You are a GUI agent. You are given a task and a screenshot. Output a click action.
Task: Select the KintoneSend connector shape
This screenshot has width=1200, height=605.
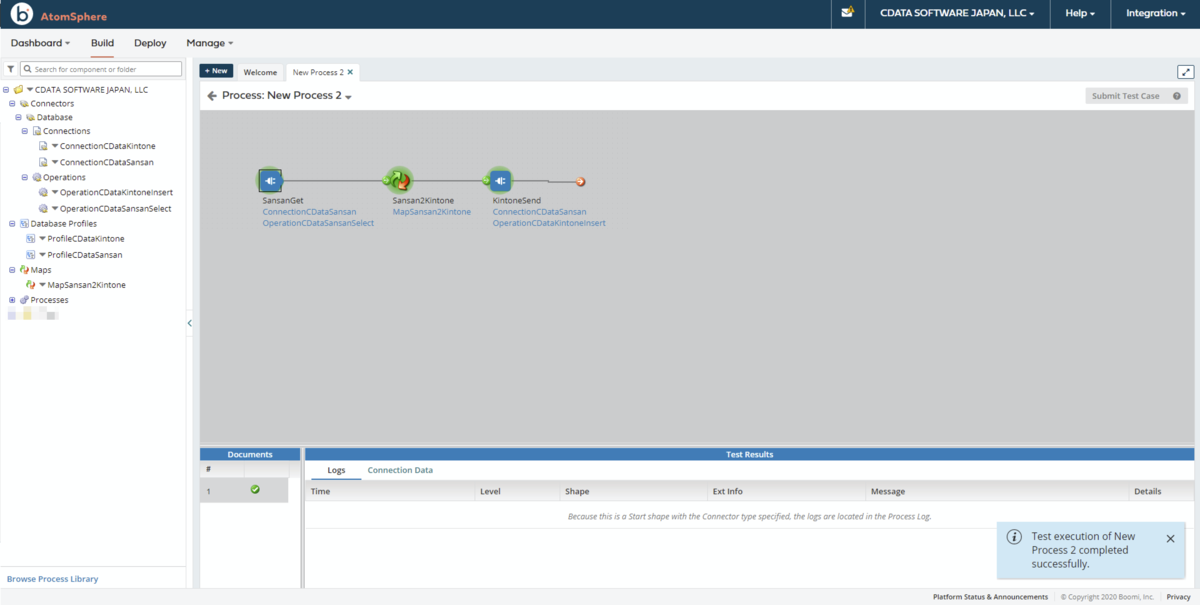point(500,181)
